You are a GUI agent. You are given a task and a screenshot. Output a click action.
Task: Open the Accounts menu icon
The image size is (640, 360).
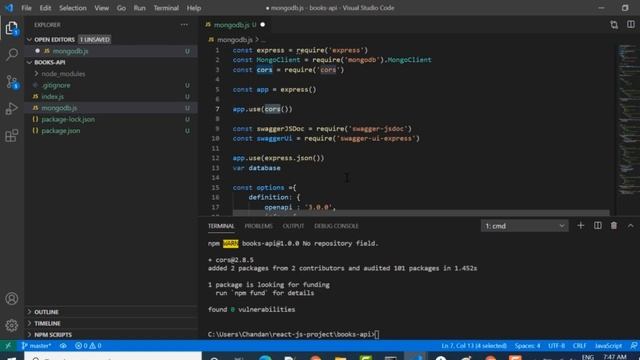pyautogui.click(x=12, y=298)
